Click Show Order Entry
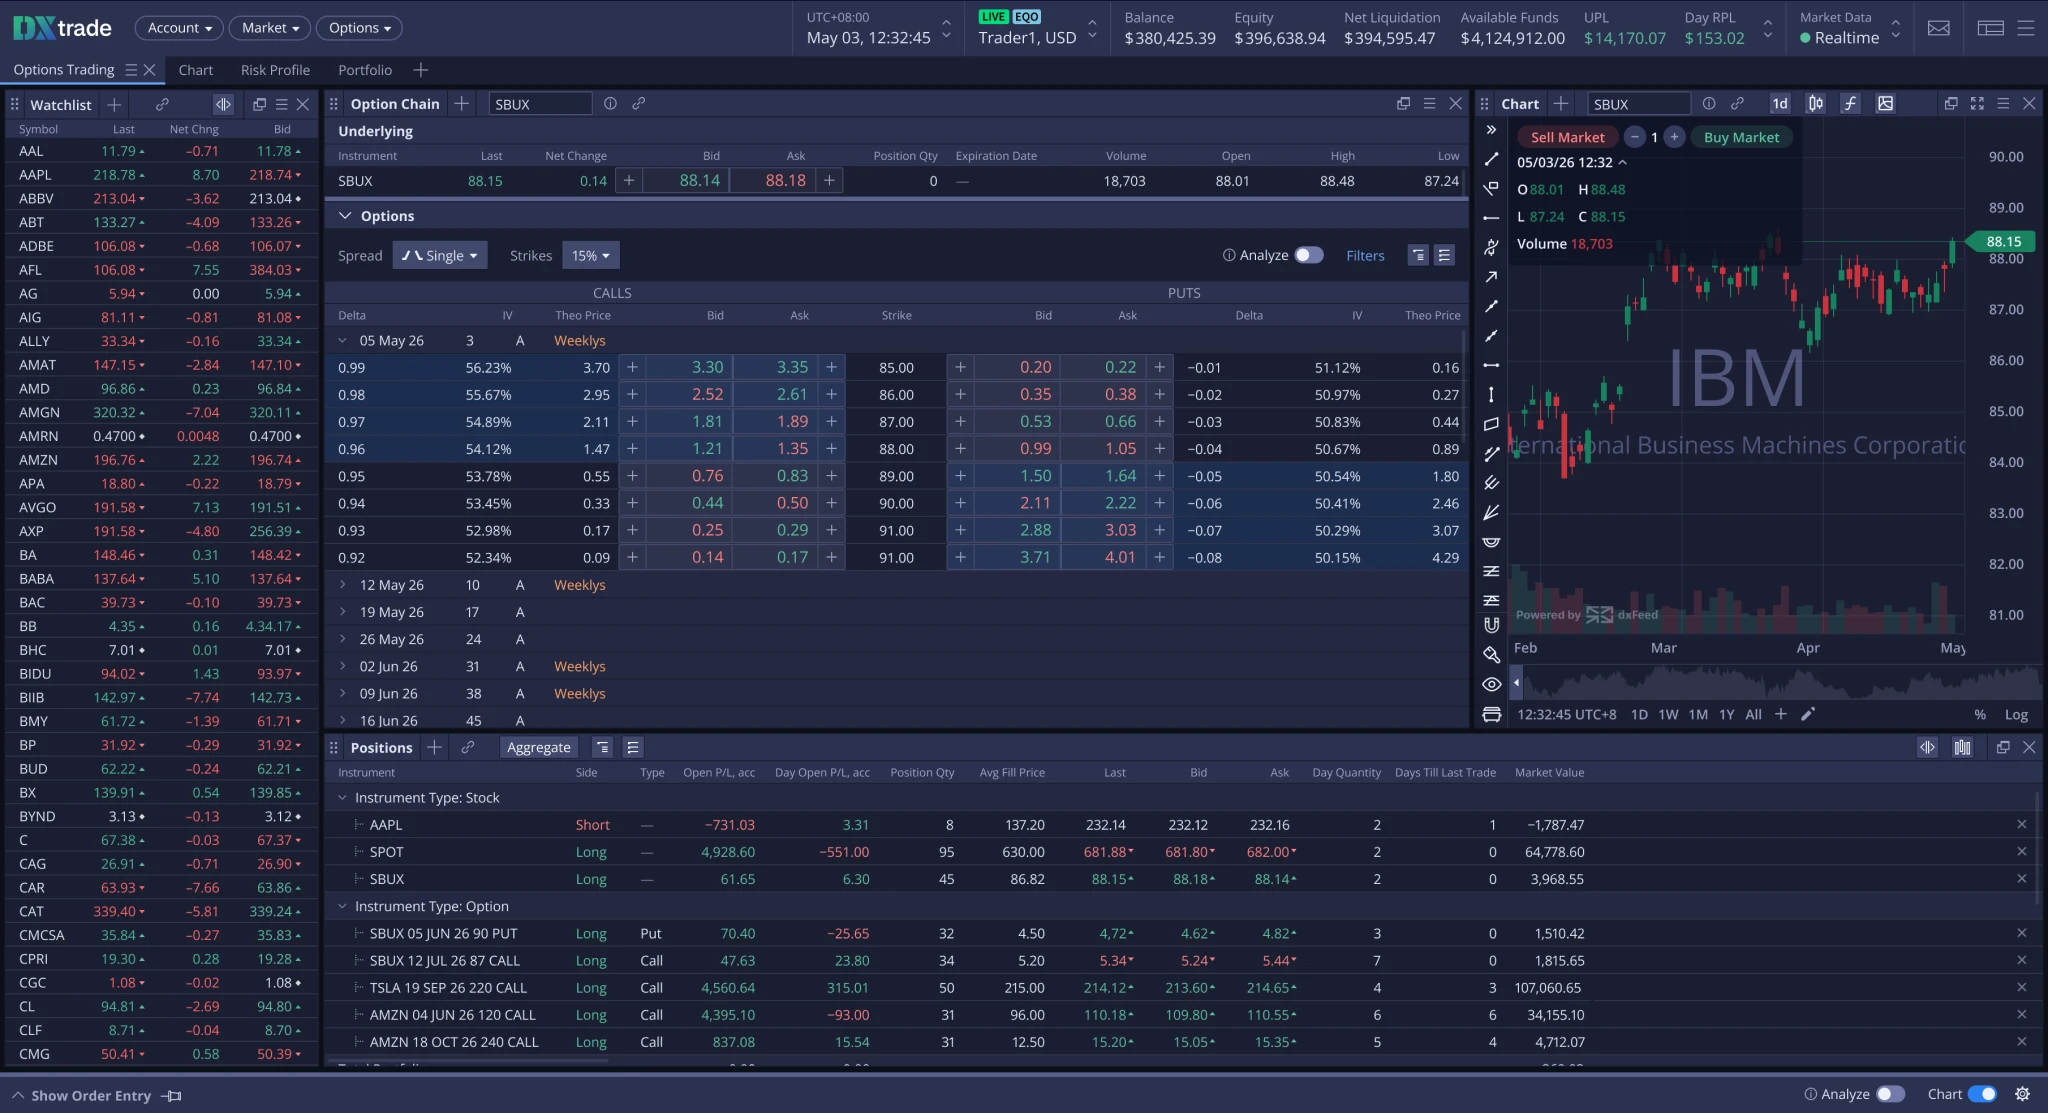This screenshot has height=1113, width=2048. (x=91, y=1095)
